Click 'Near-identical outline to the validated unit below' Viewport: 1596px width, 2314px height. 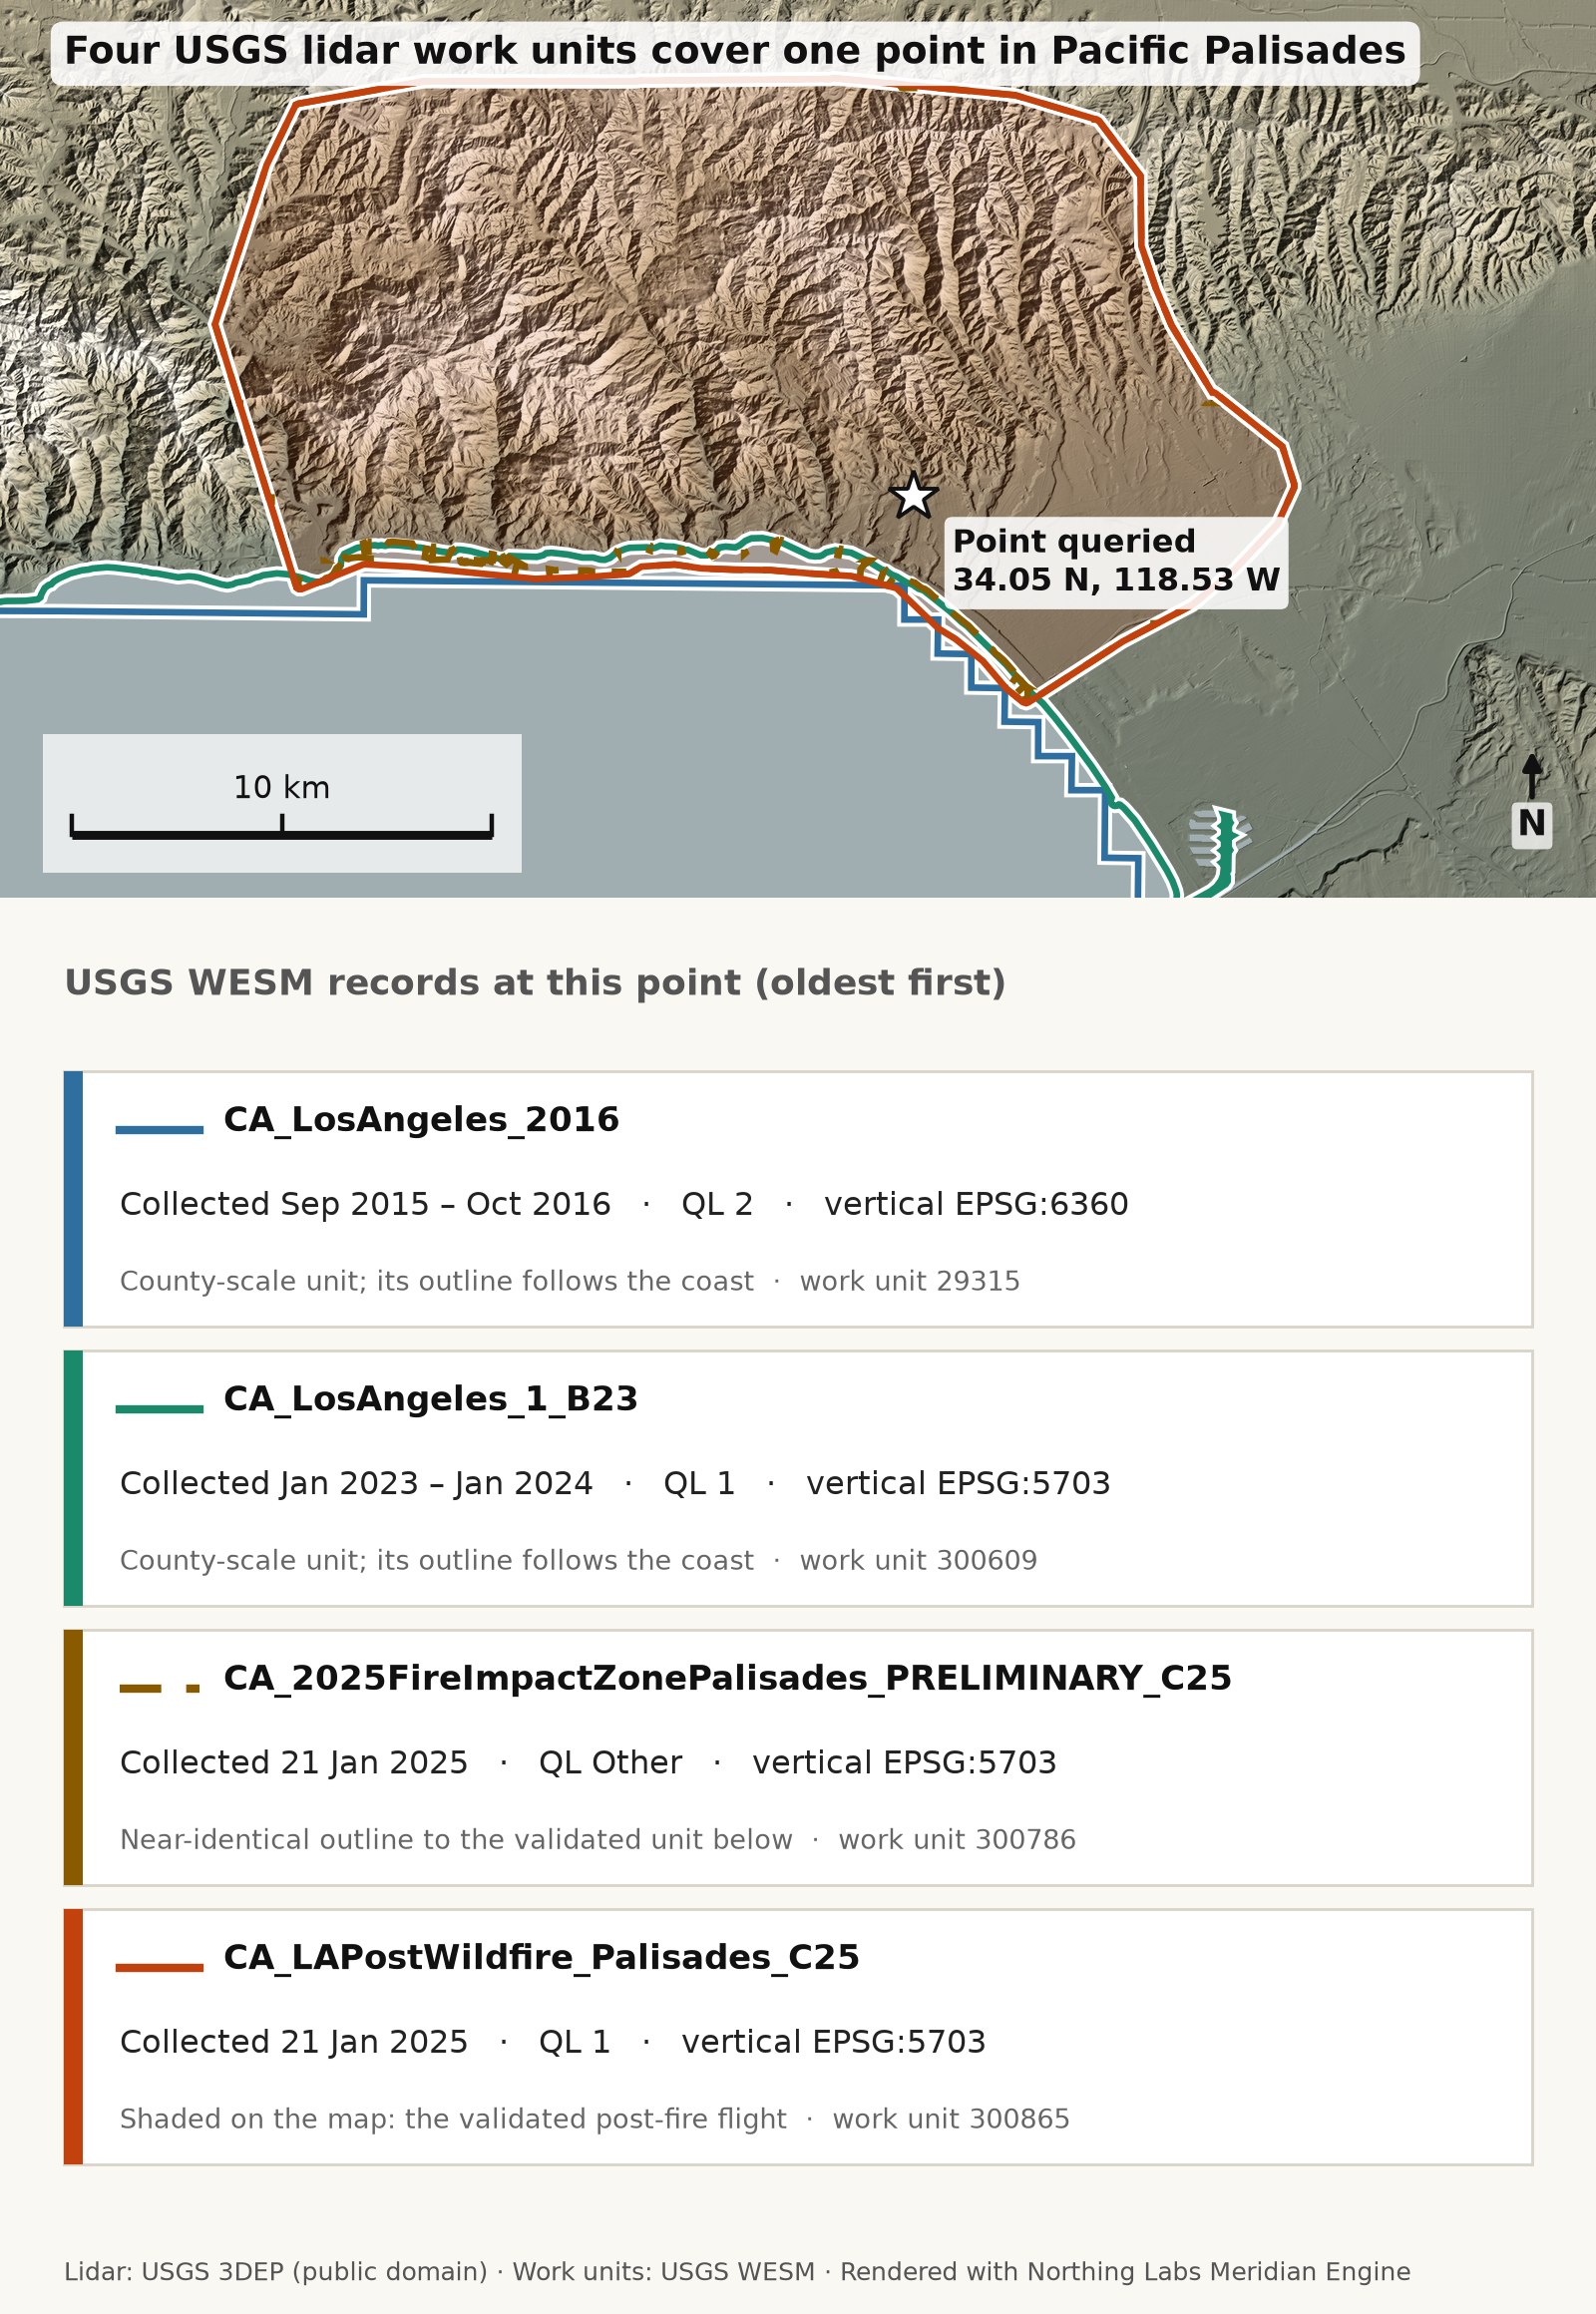[456, 1839]
